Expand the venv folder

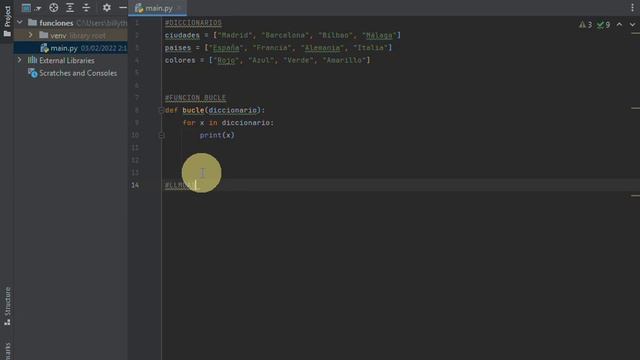30,35
